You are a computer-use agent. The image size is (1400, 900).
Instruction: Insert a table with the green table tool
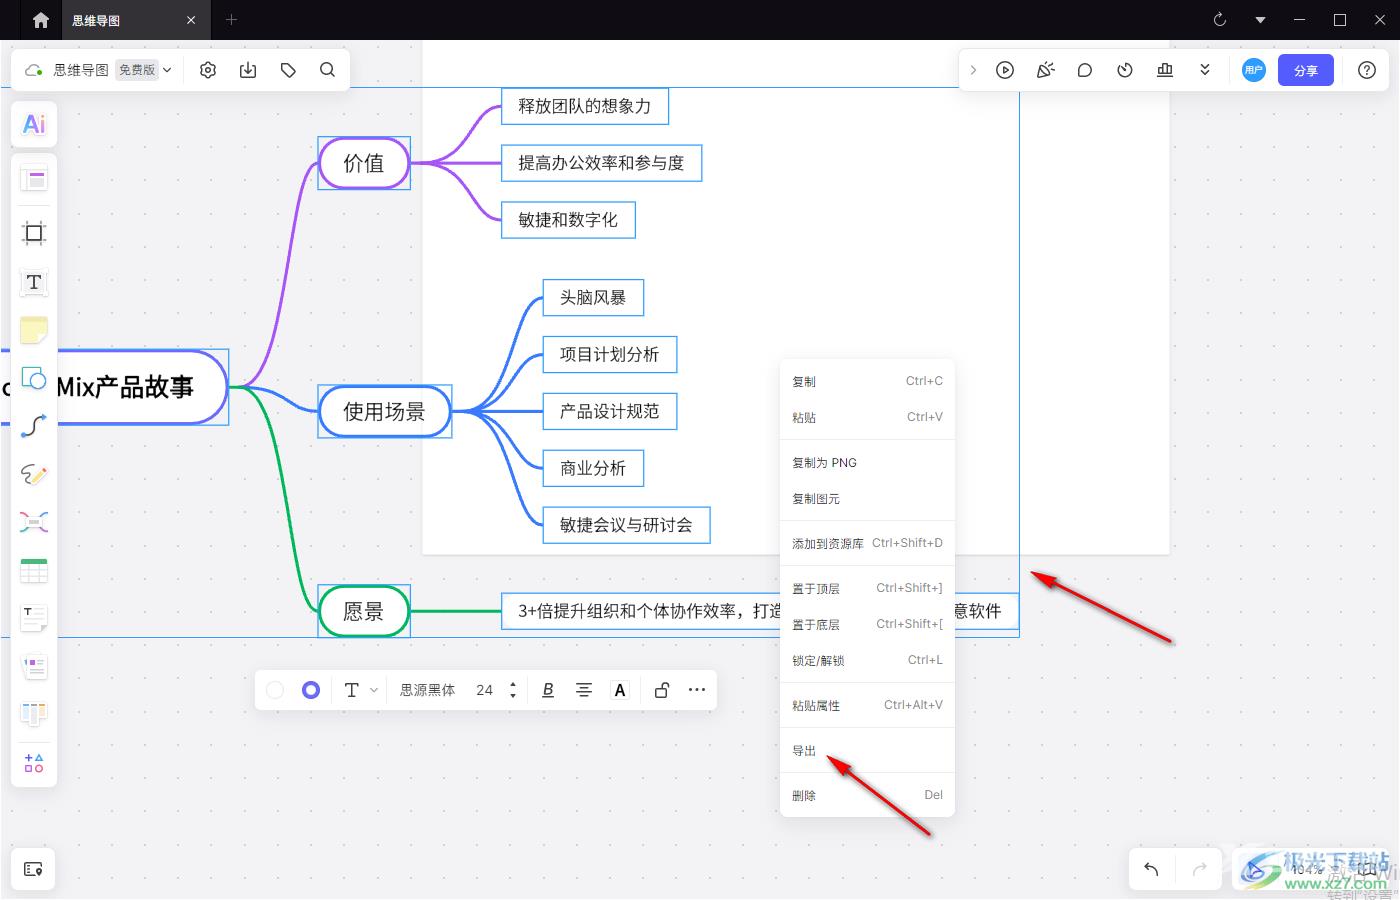34,570
